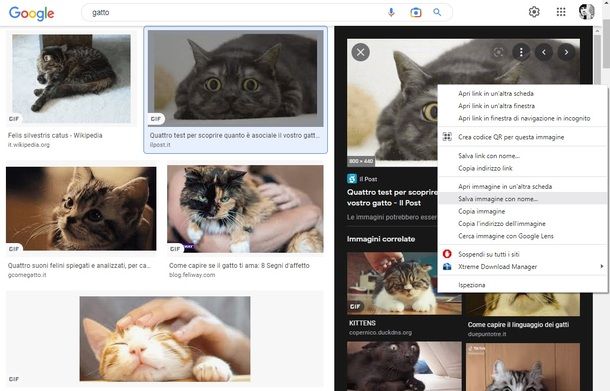The image size is (610, 391).
Task: Open the selected grey cat Il Post thumbnail
Action: coord(236,79)
